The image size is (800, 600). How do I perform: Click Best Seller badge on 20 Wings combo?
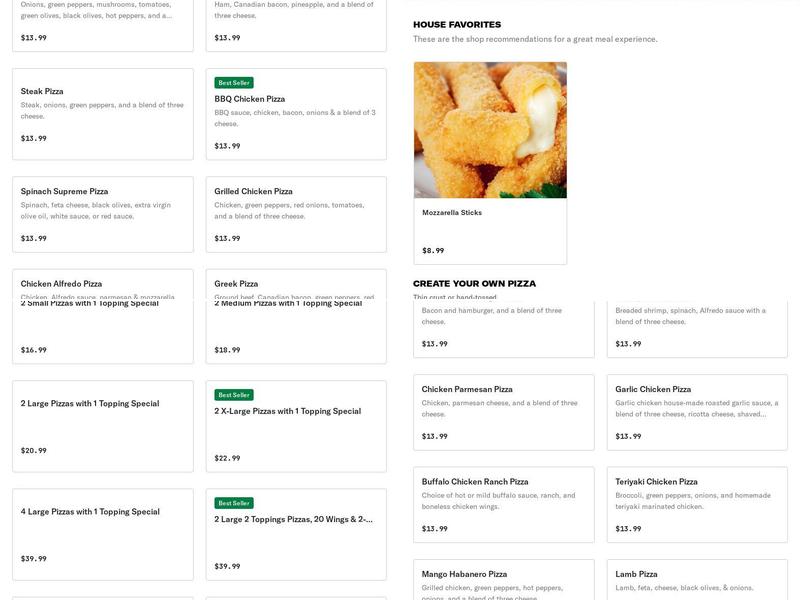(234, 503)
